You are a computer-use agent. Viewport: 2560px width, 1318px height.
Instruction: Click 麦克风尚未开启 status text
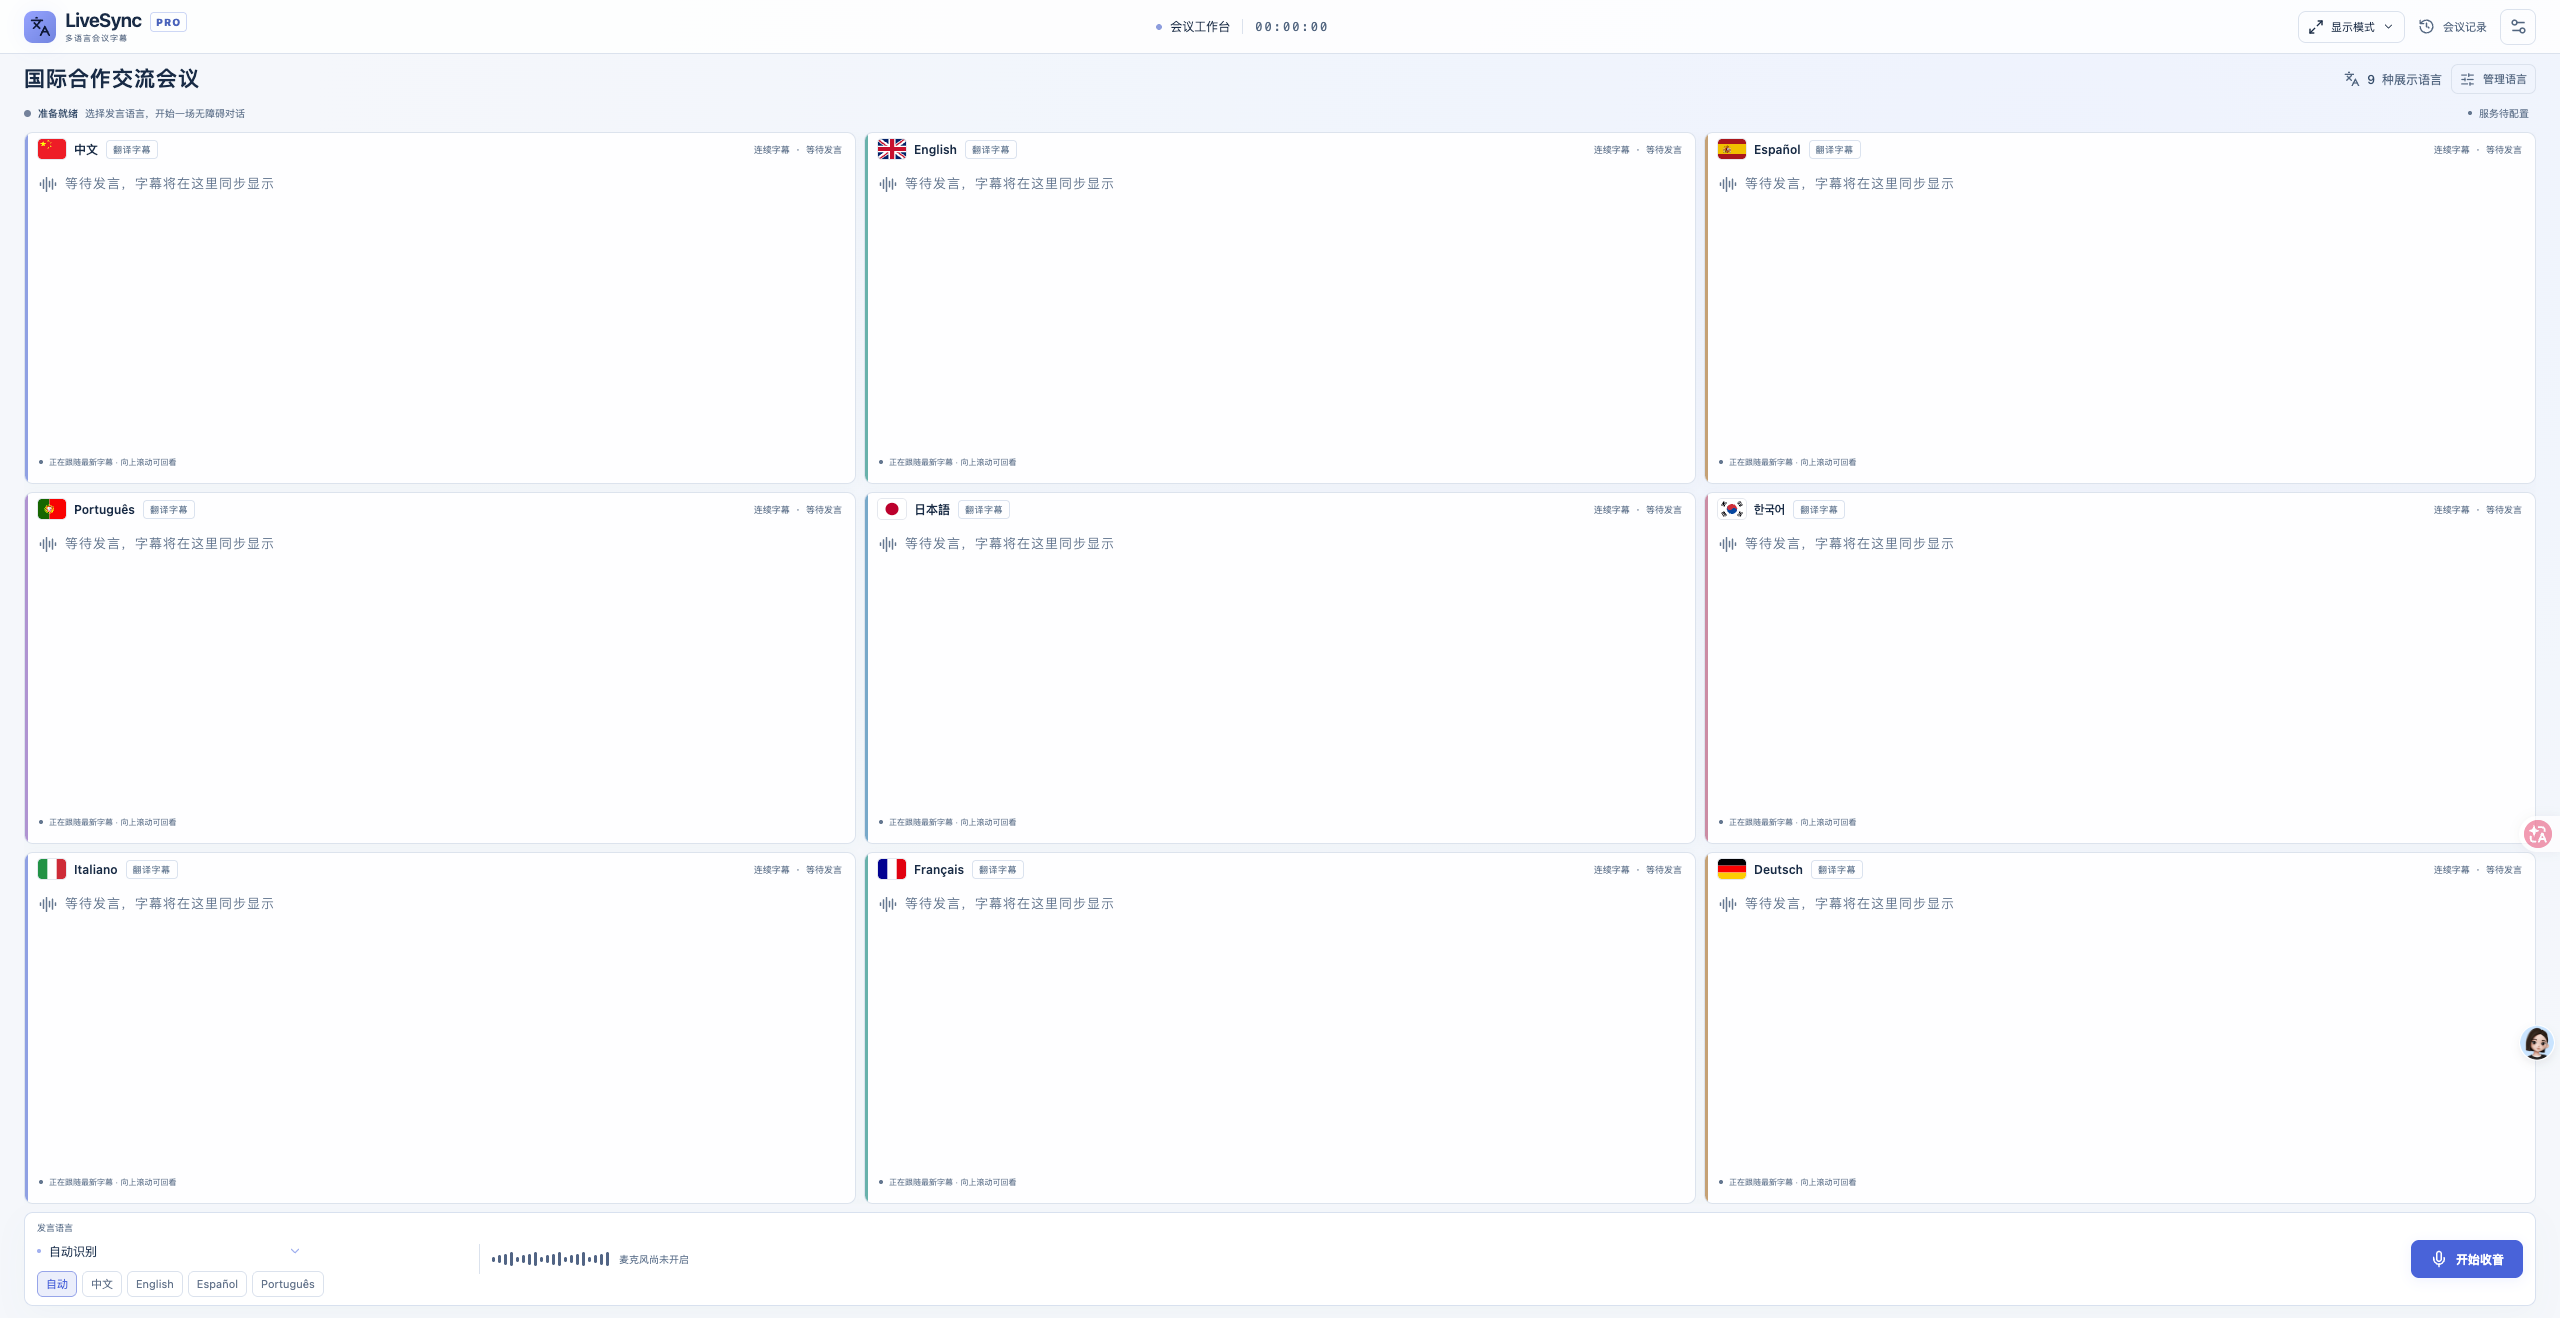654,1260
